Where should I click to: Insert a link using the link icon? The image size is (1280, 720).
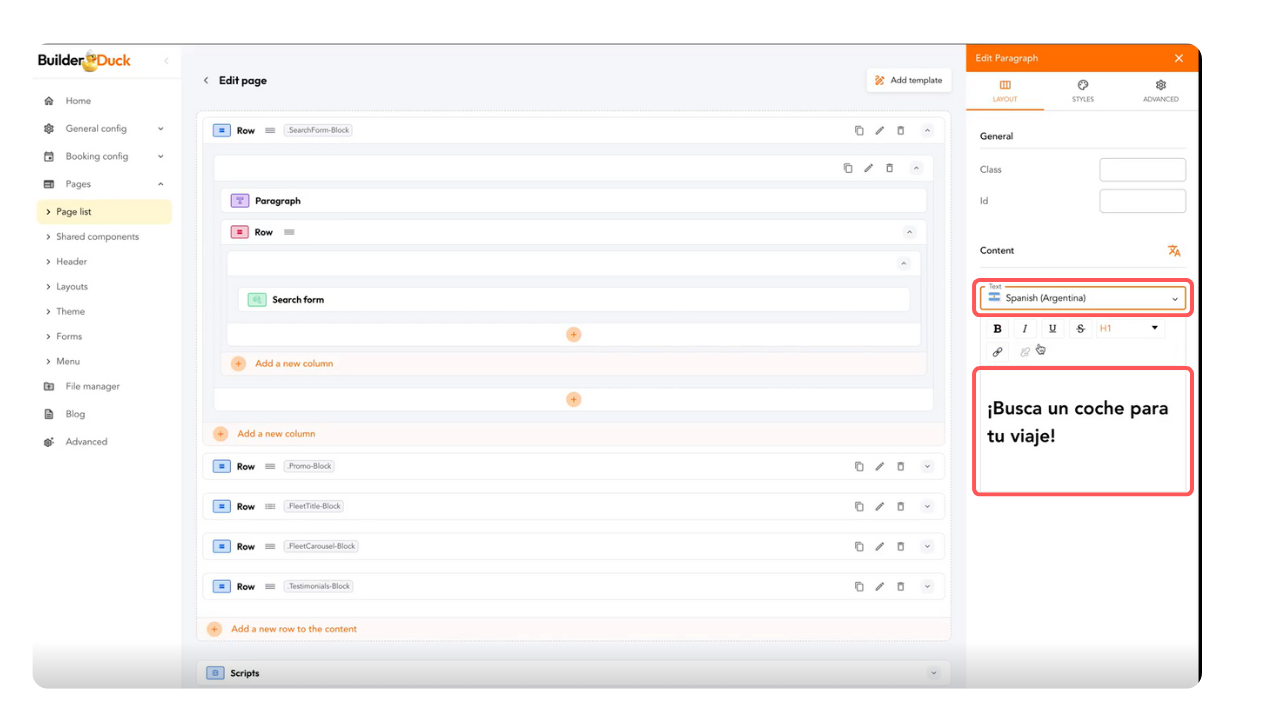pyautogui.click(x=997, y=352)
